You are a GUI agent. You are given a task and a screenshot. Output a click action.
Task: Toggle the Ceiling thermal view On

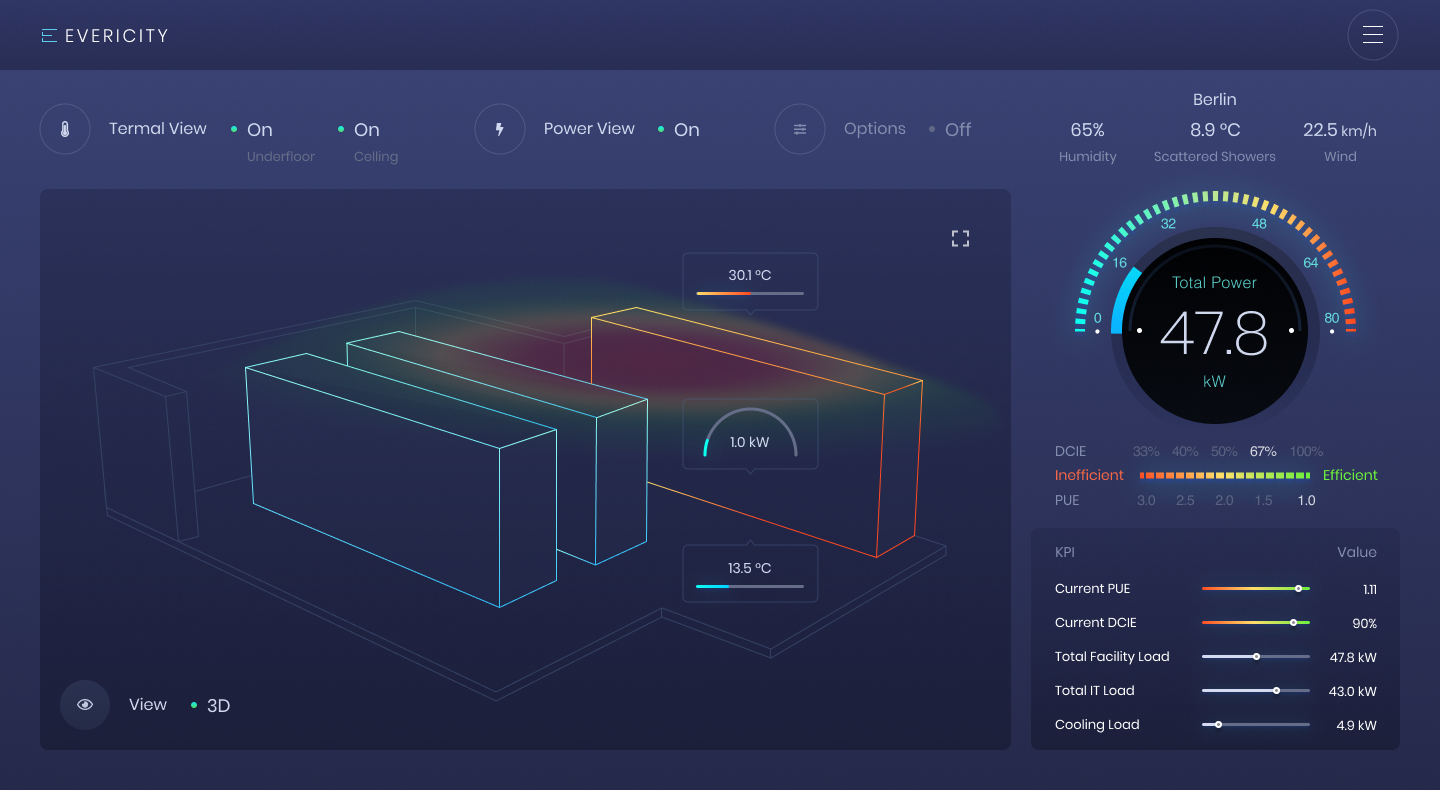(366, 130)
